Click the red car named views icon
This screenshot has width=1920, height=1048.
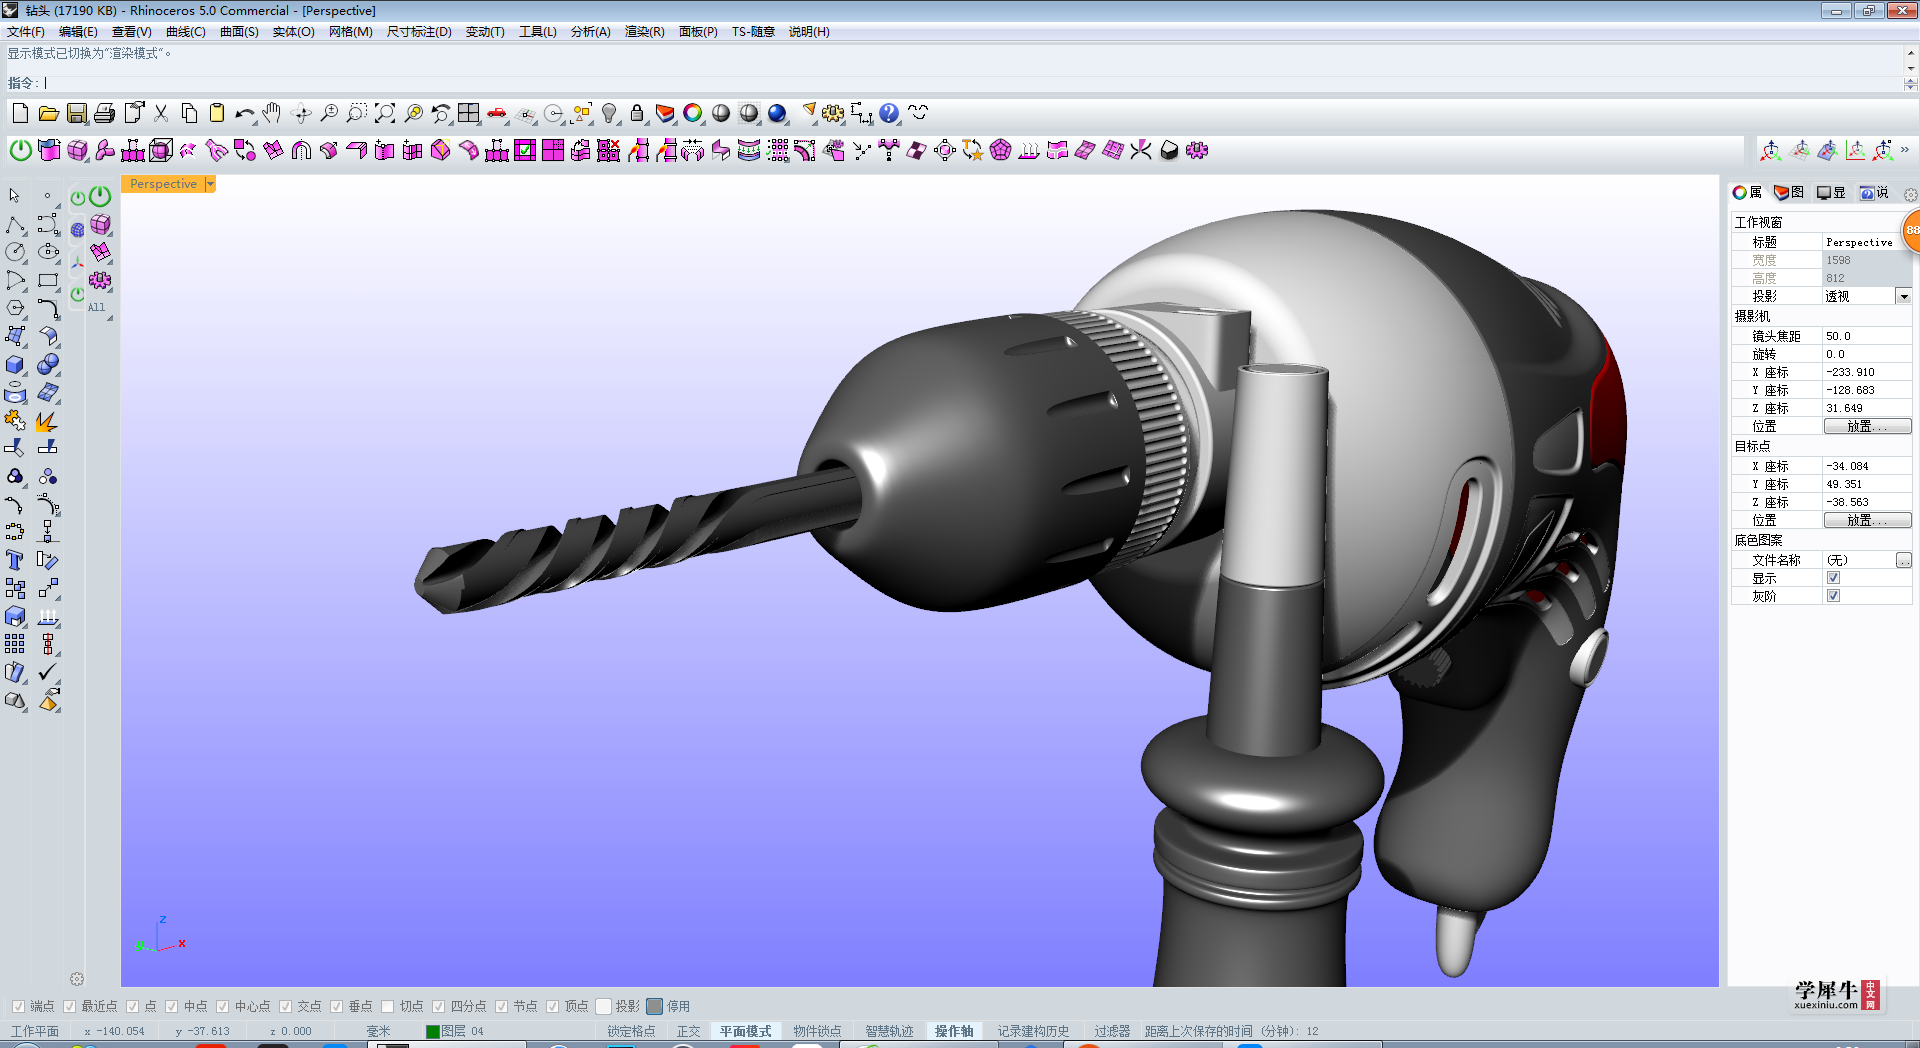pos(497,113)
